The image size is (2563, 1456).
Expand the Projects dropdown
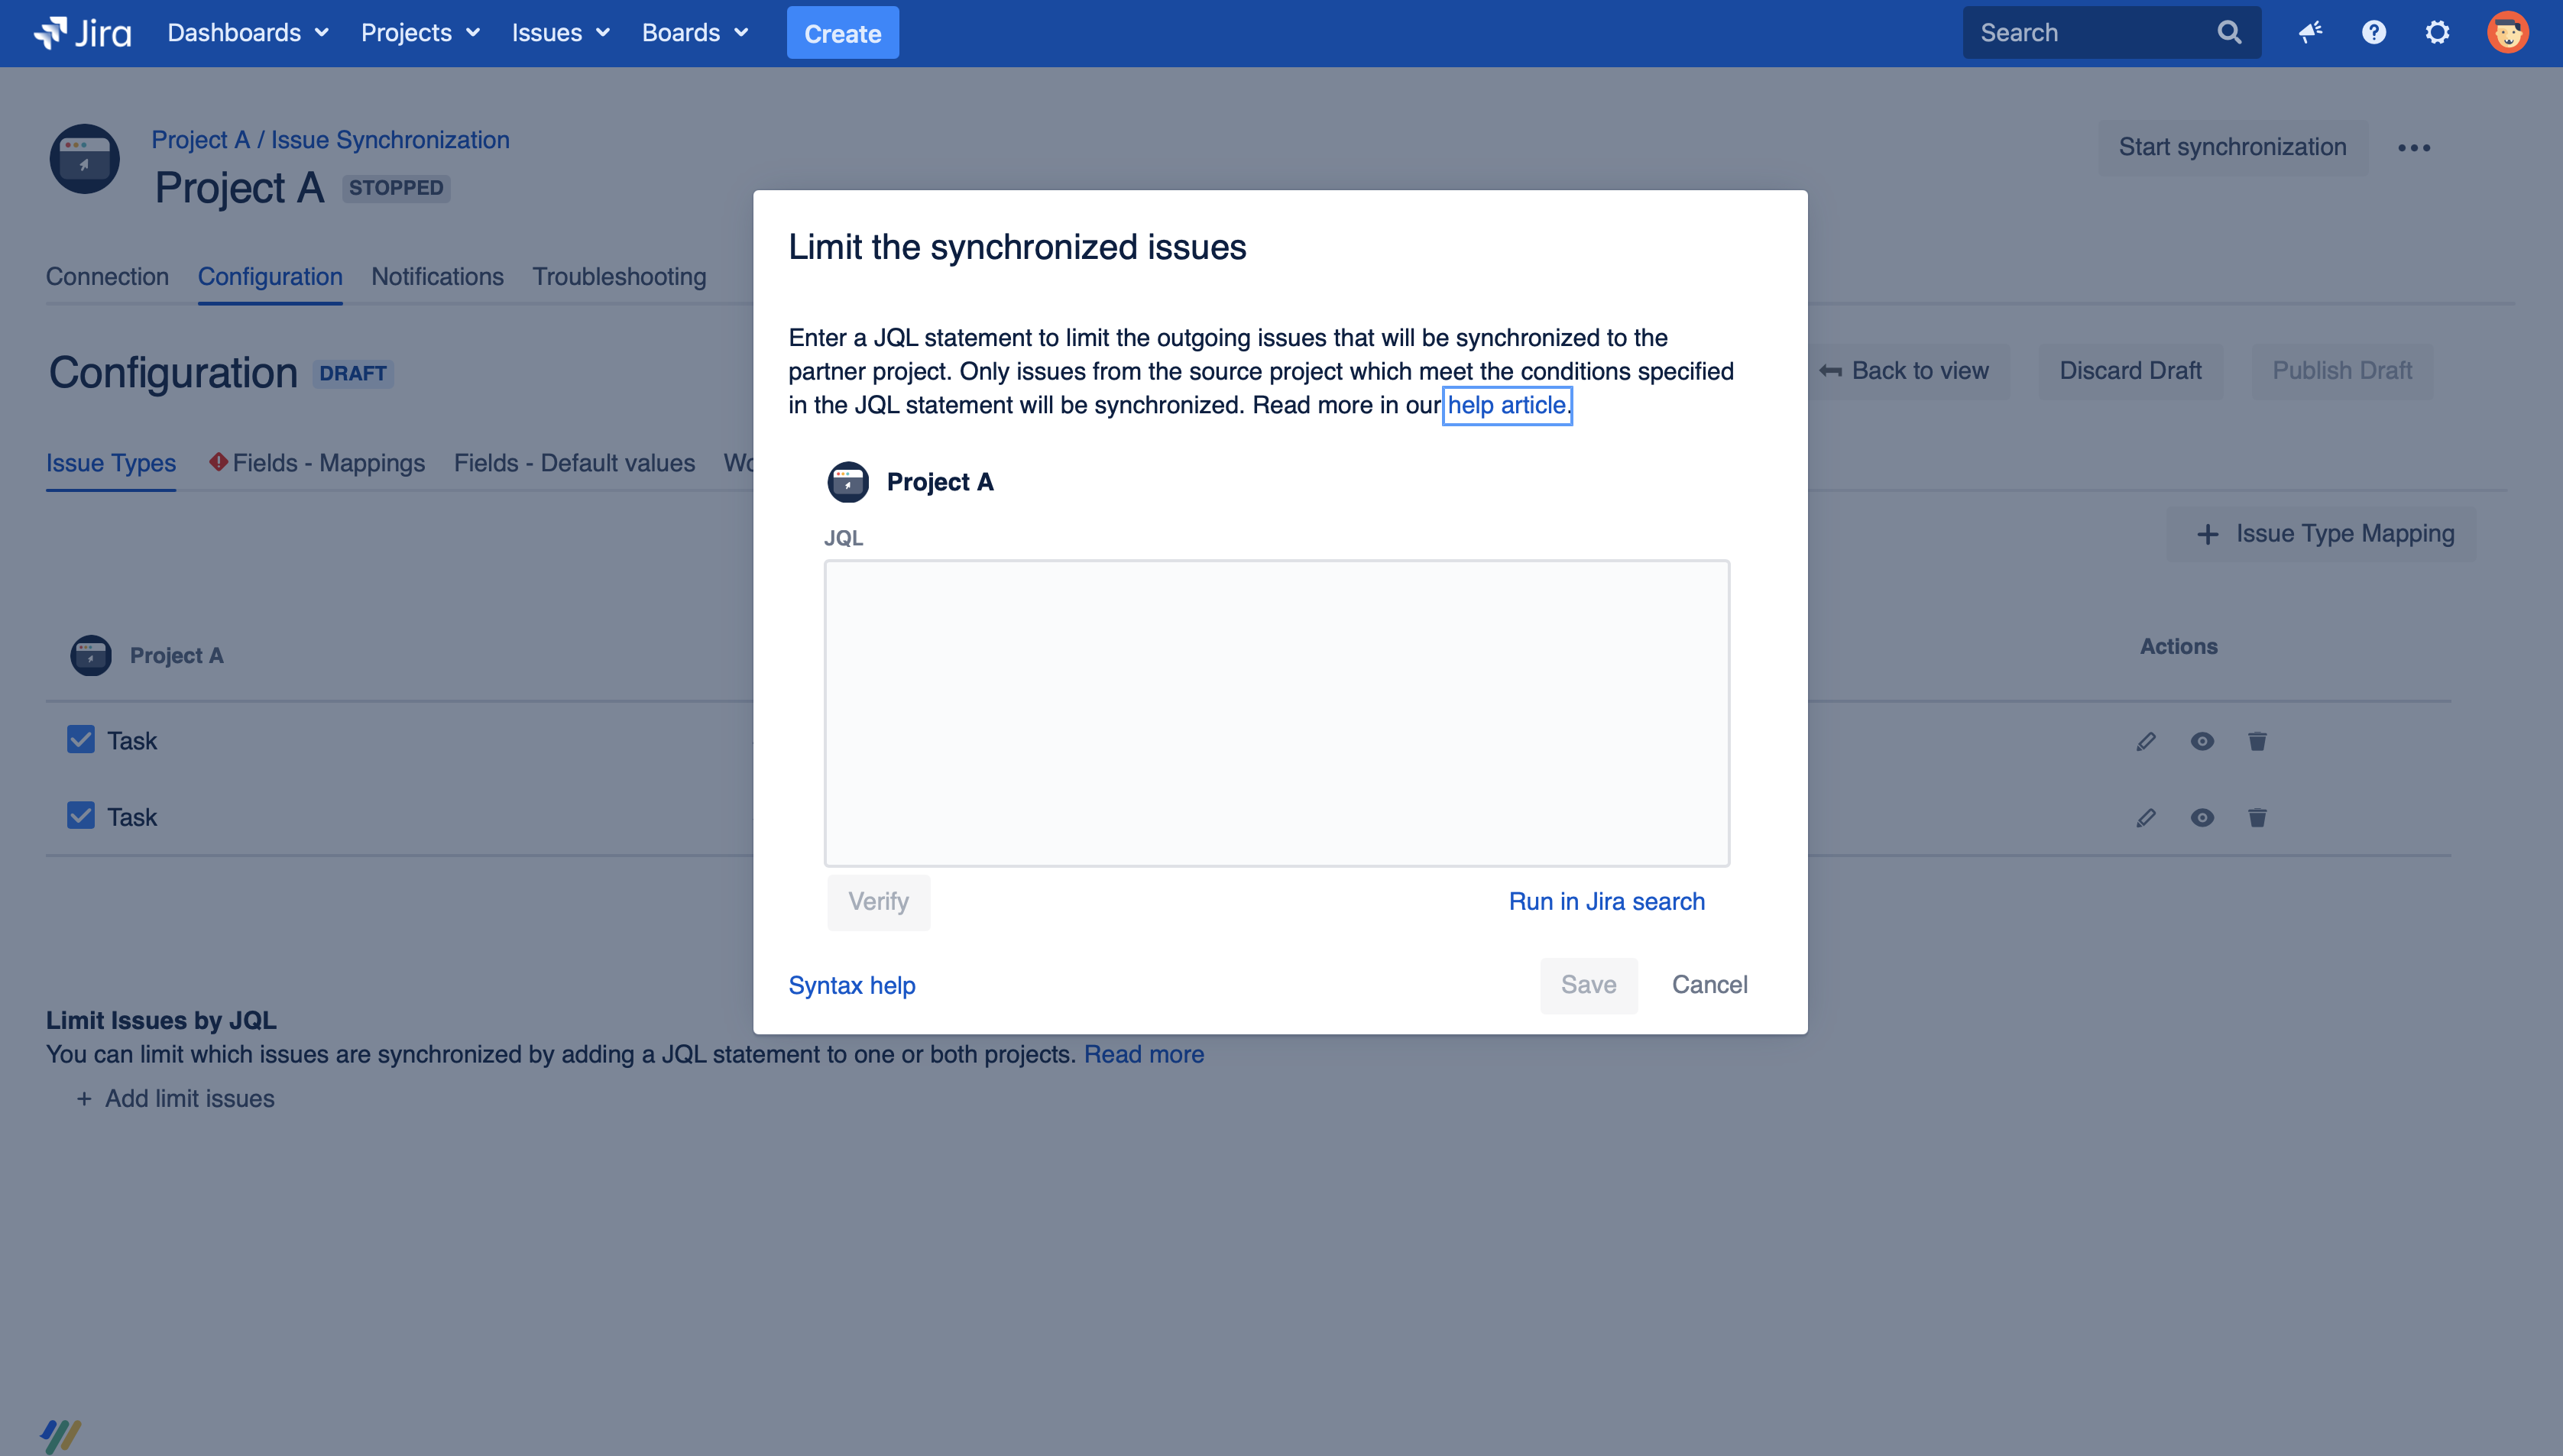pyautogui.click(x=419, y=32)
